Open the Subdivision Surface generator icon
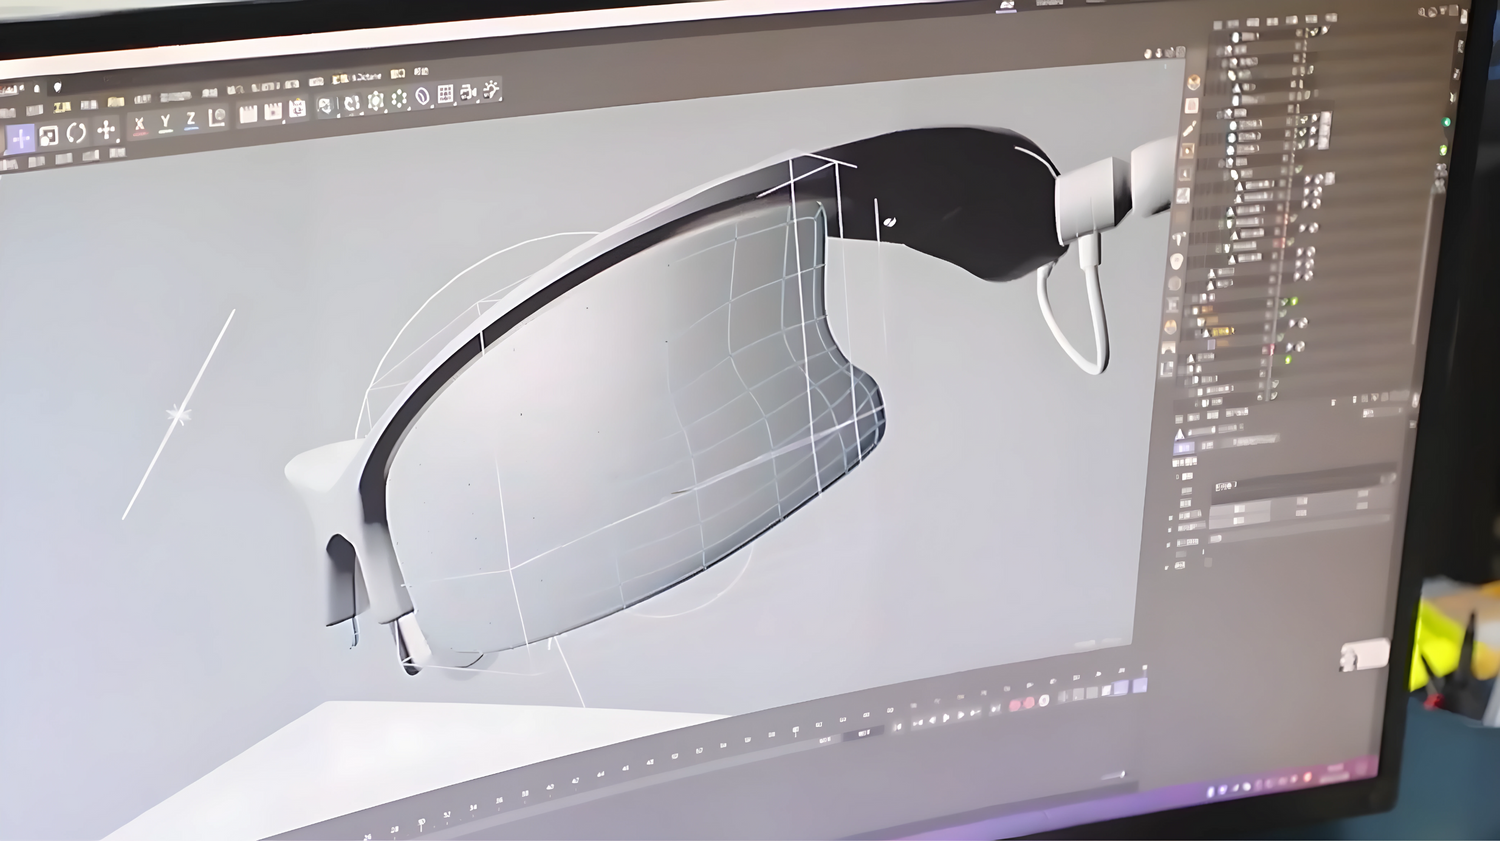Viewport: 1500px width, 841px height. [x=376, y=101]
